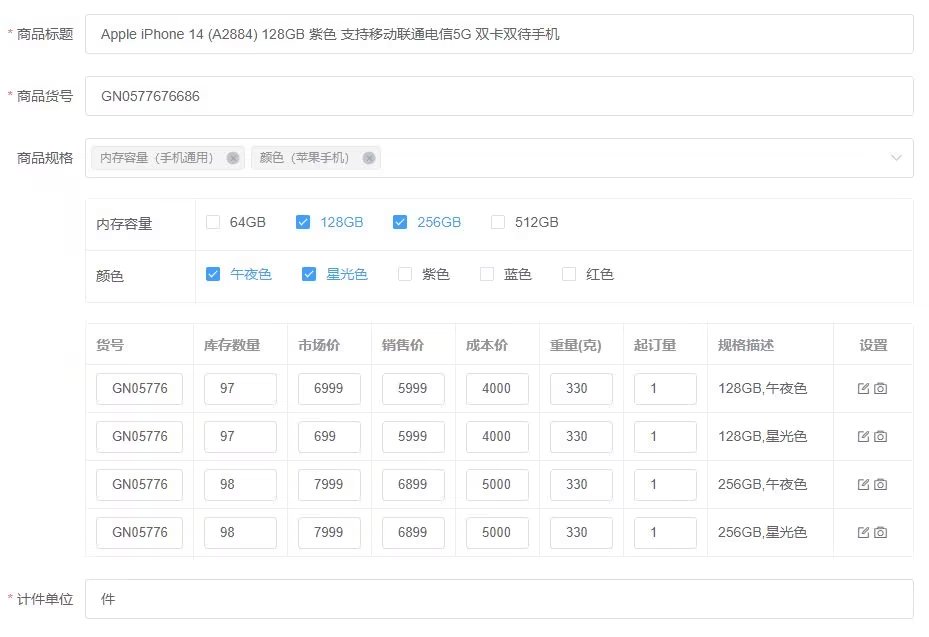
Task: Uncheck the 星光色 color option
Action: (x=309, y=274)
